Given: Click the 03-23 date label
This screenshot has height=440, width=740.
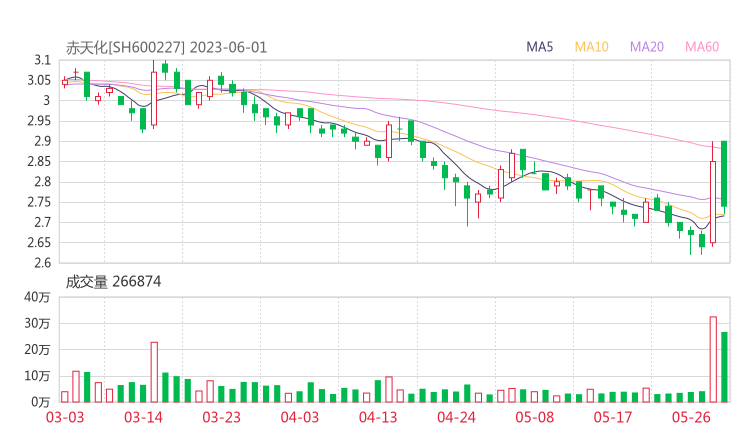Looking at the screenshot, I should click(221, 417).
